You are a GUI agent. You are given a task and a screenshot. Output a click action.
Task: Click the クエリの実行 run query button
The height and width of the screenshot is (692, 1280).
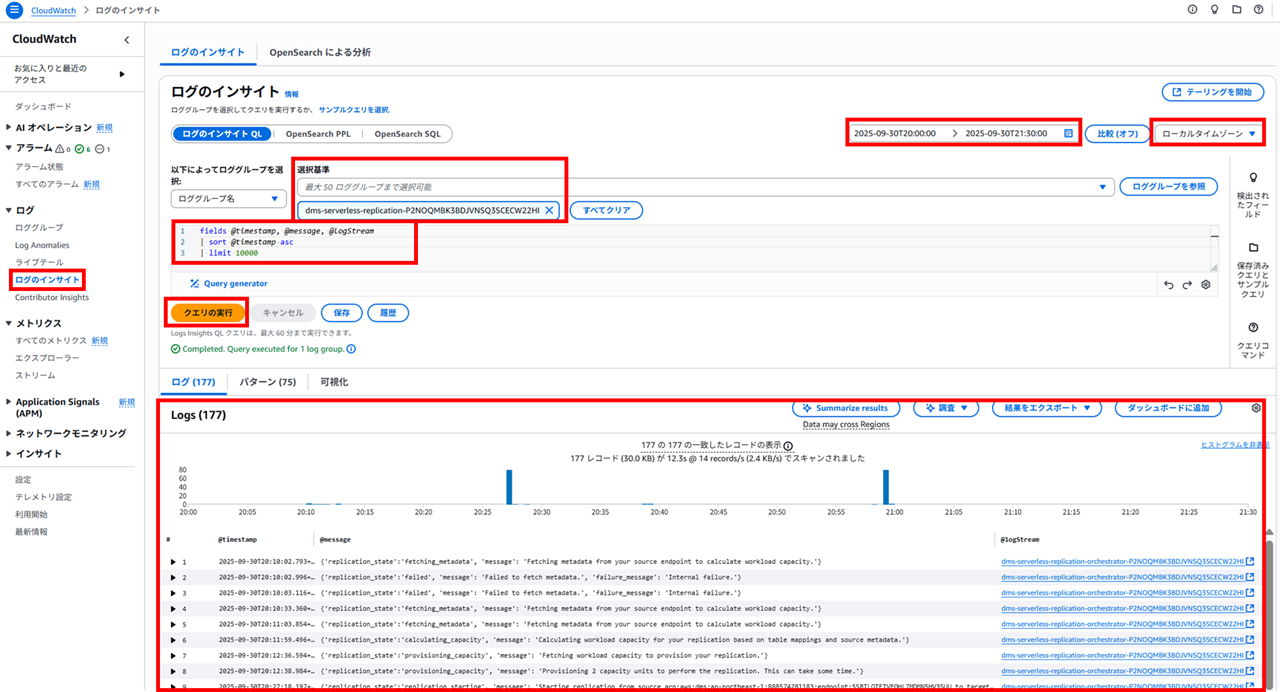click(x=207, y=313)
